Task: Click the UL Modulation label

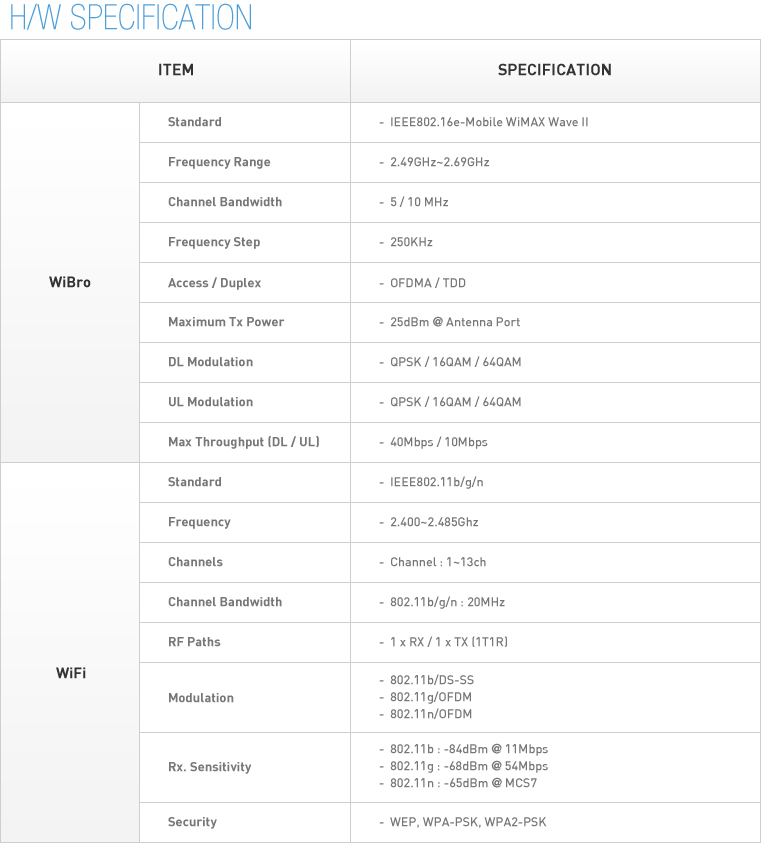Action: coord(210,402)
